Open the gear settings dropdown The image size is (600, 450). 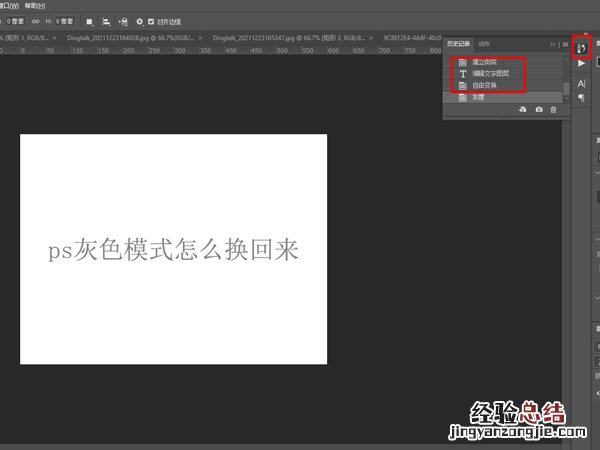pos(138,21)
